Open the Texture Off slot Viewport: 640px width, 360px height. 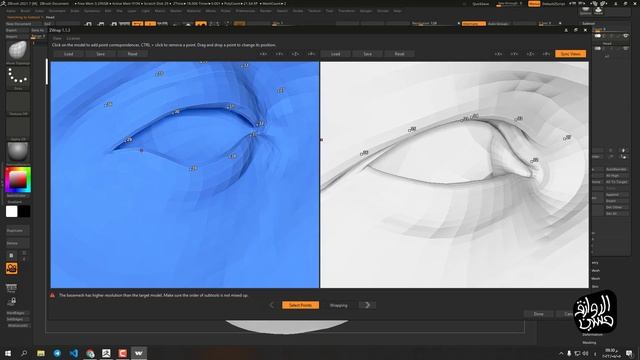click(x=18, y=102)
